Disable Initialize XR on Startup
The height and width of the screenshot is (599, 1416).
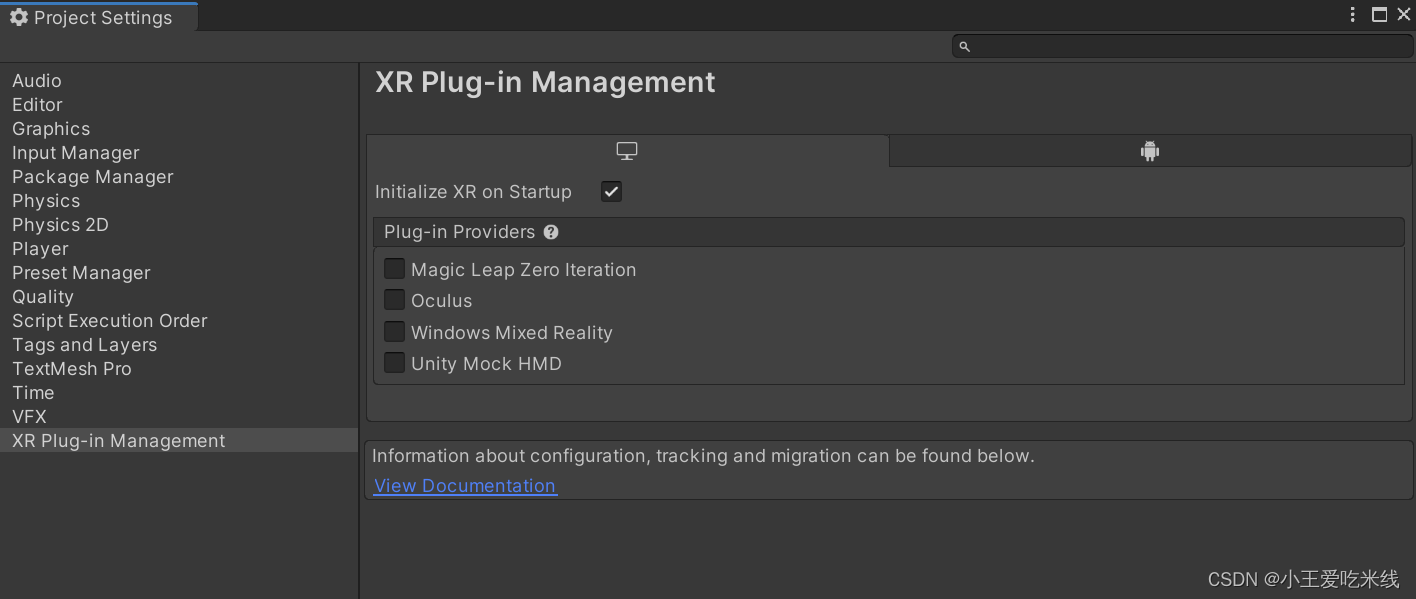pos(611,191)
